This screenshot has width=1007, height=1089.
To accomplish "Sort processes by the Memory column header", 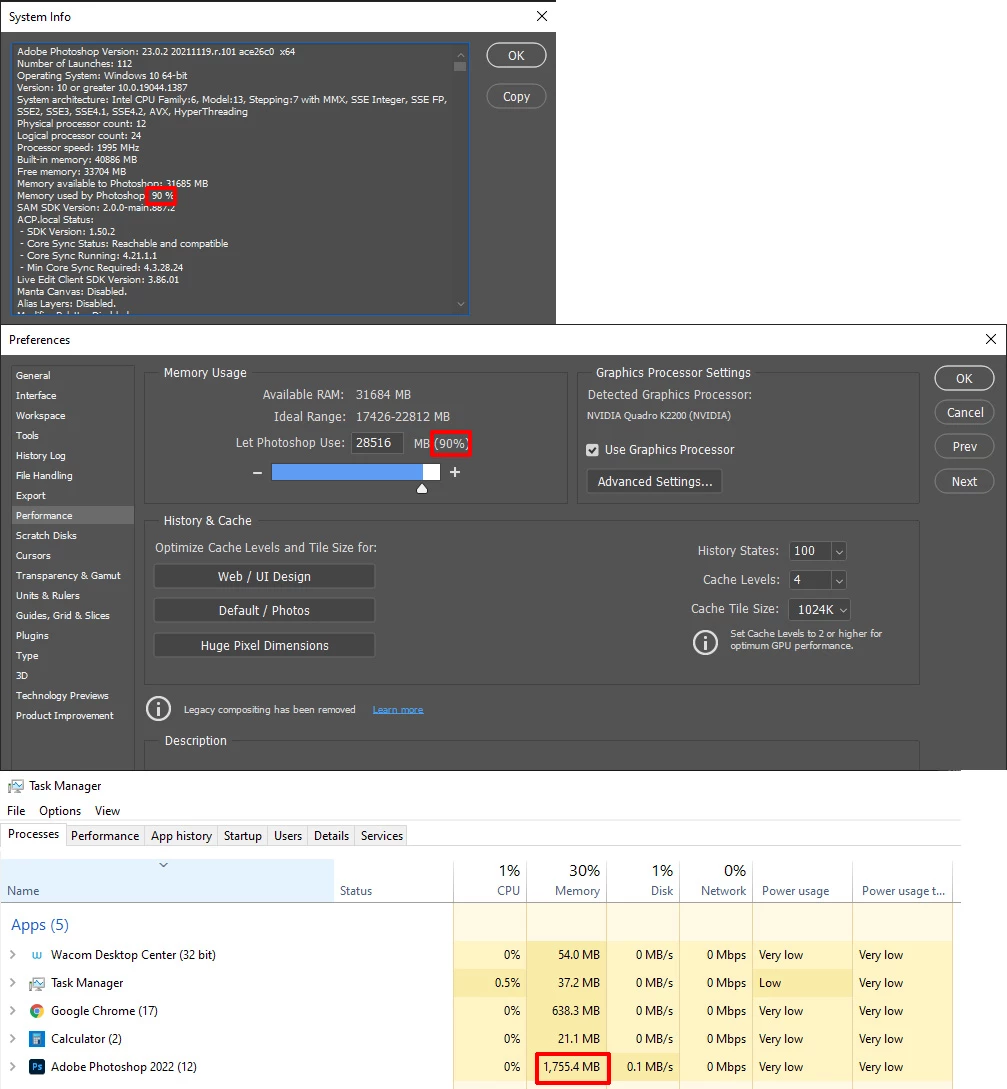I will click(x=567, y=881).
